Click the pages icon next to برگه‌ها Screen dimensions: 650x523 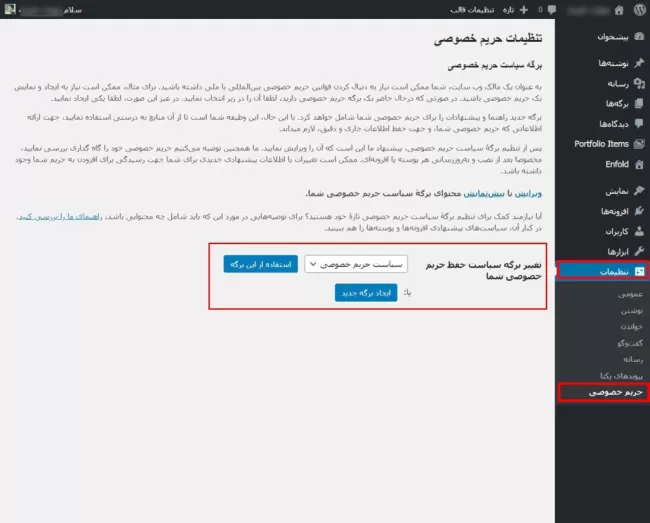pyautogui.click(x=639, y=104)
